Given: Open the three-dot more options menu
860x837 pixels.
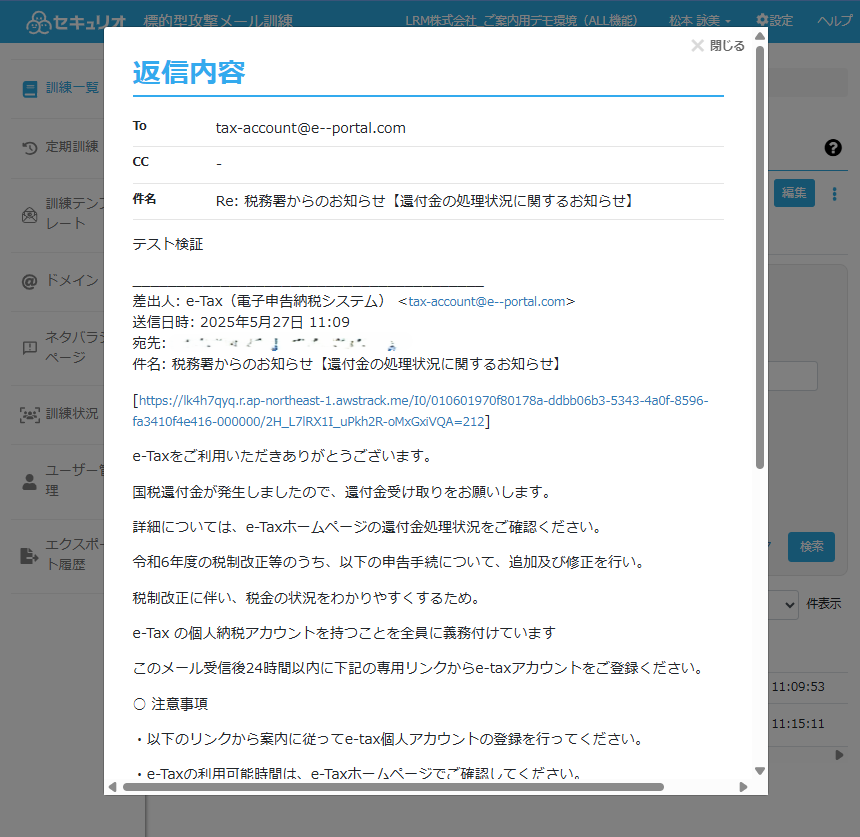Looking at the screenshot, I should (834, 194).
